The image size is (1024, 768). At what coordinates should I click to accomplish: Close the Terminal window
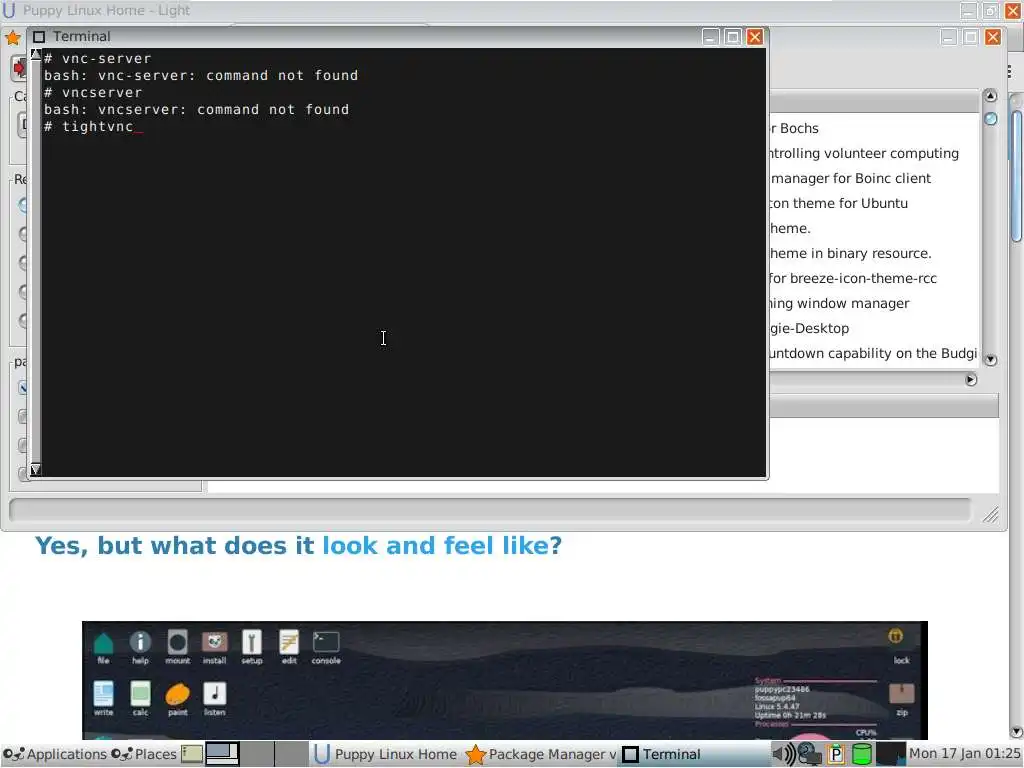point(755,37)
